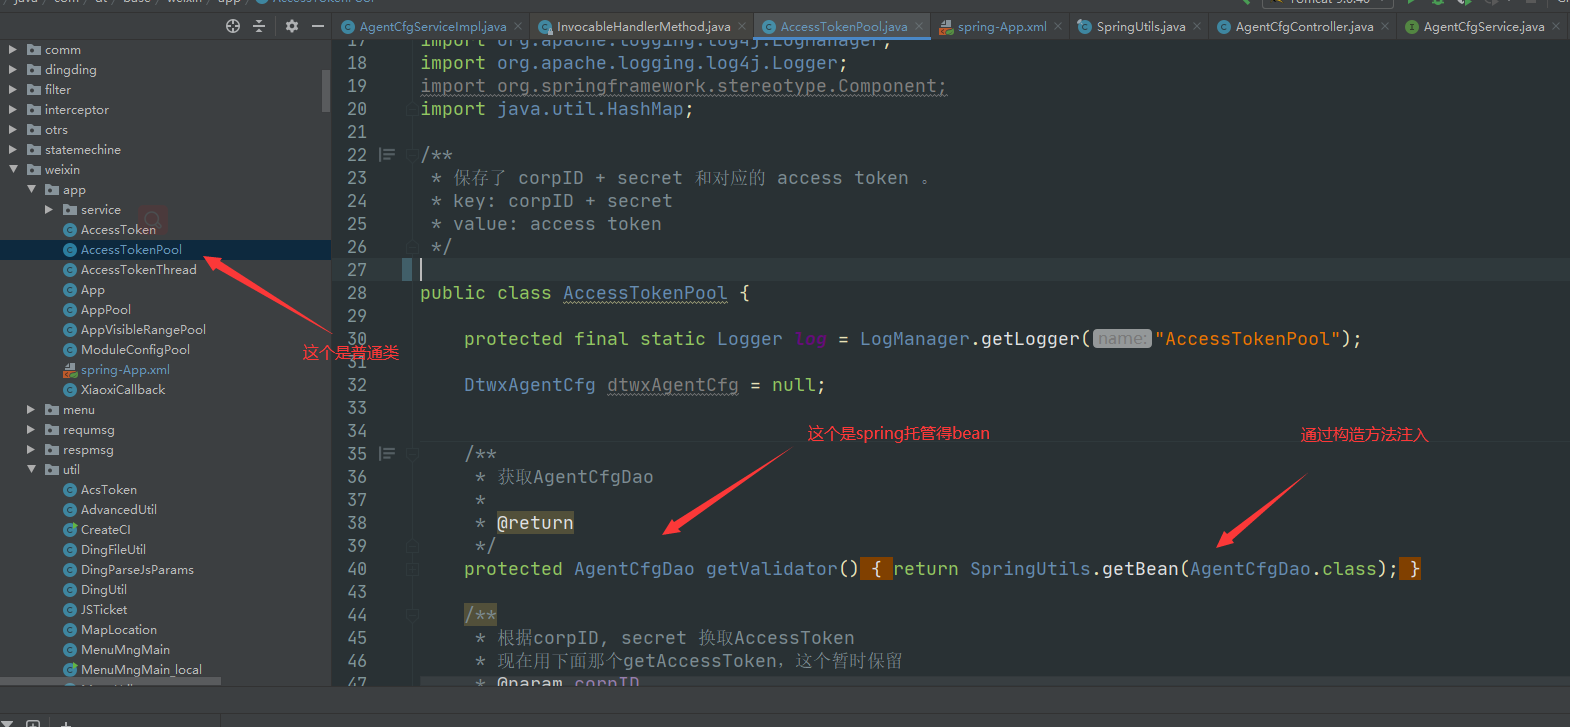Viewport: 1570px width, 727px height.
Task: Close the InvocableHandlerMethod.java tab
Action: tap(741, 26)
